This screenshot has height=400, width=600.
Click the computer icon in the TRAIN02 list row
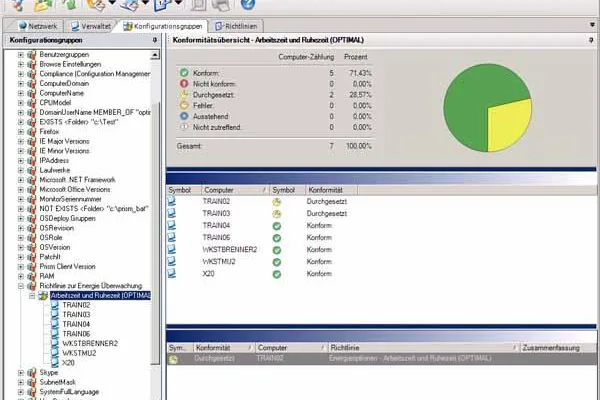click(x=171, y=201)
